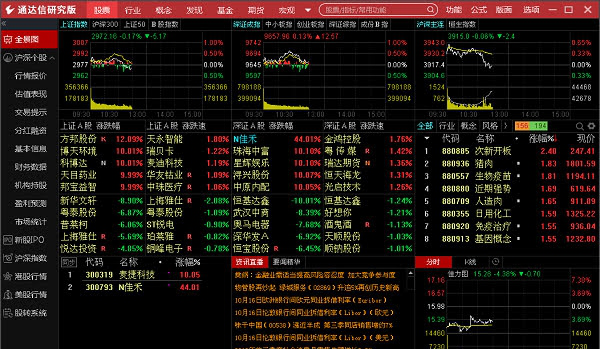Viewport: 600px width, 362px height.
Task: Open the top menu dropdown arrow
Action: [x=308, y=10]
